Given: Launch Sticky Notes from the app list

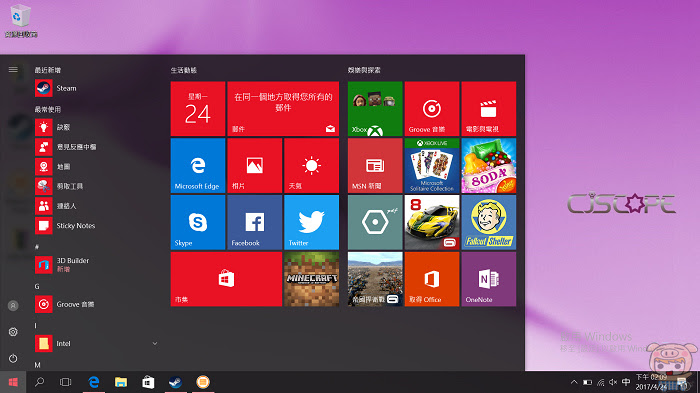Looking at the screenshot, I should [x=96, y=226].
